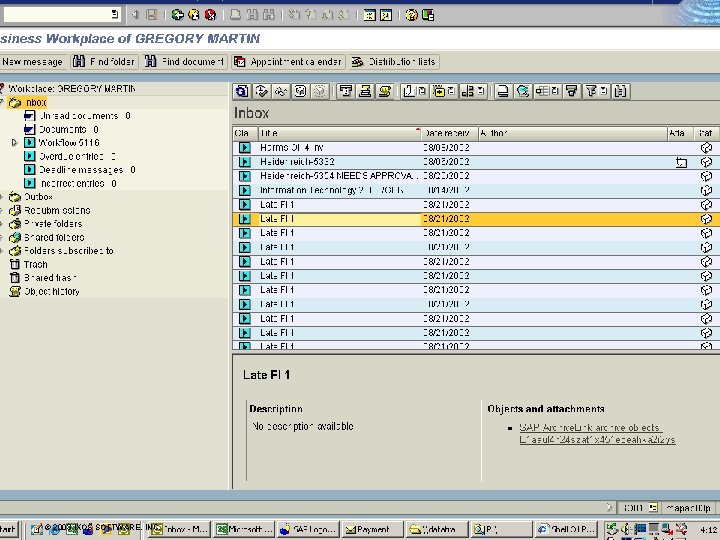Click the yellow Exit icon
The image size is (720, 540).
194,15
